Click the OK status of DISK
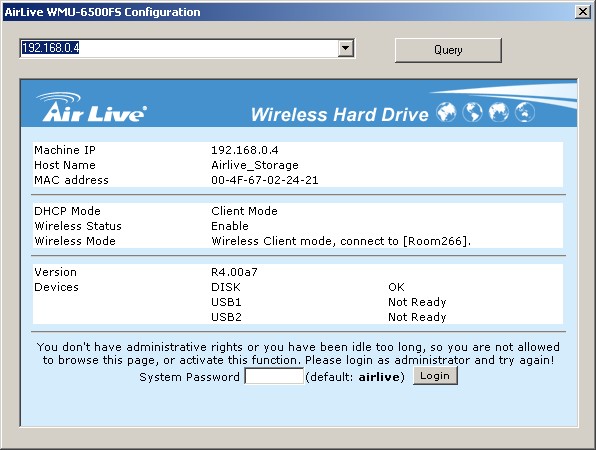The height and width of the screenshot is (450, 596). [x=396, y=287]
